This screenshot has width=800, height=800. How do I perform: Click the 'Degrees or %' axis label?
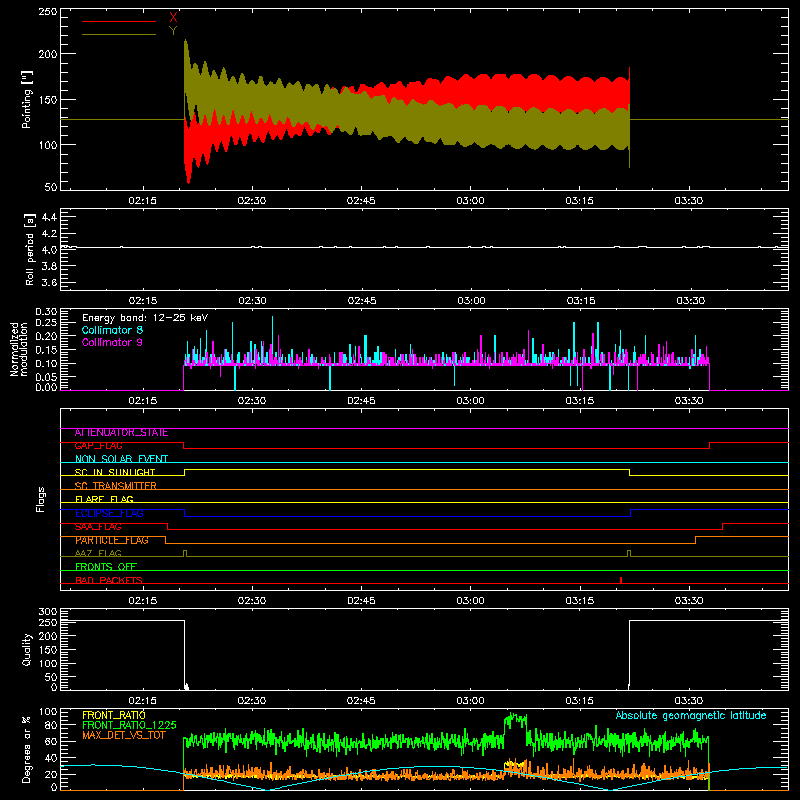click(x=27, y=749)
